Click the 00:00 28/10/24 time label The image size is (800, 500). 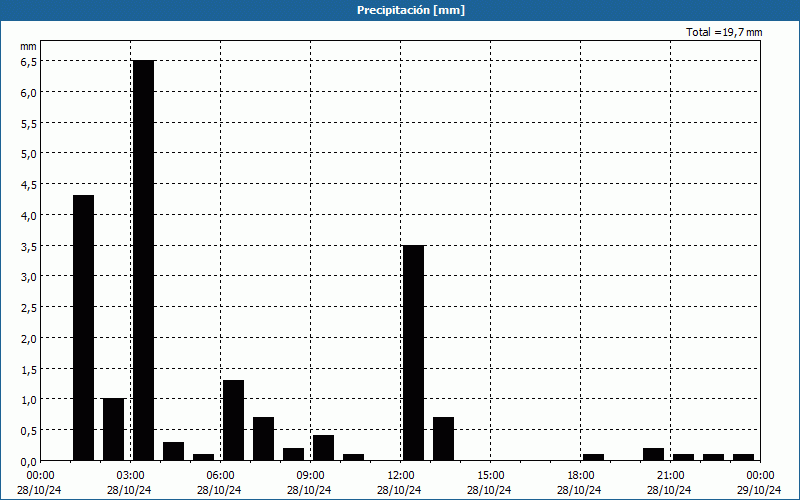[39, 483]
